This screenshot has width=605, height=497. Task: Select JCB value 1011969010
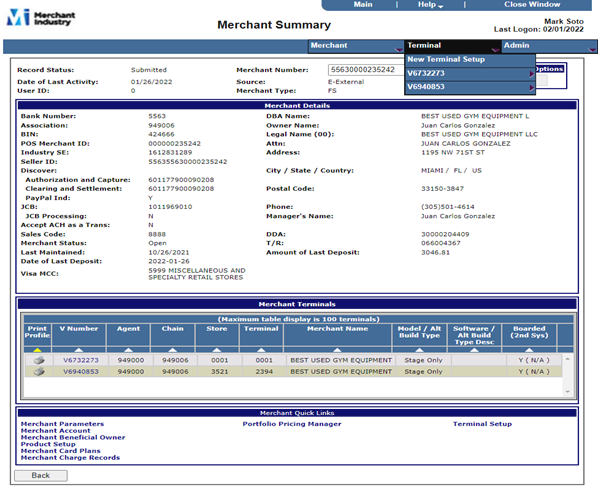(x=170, y=207)
